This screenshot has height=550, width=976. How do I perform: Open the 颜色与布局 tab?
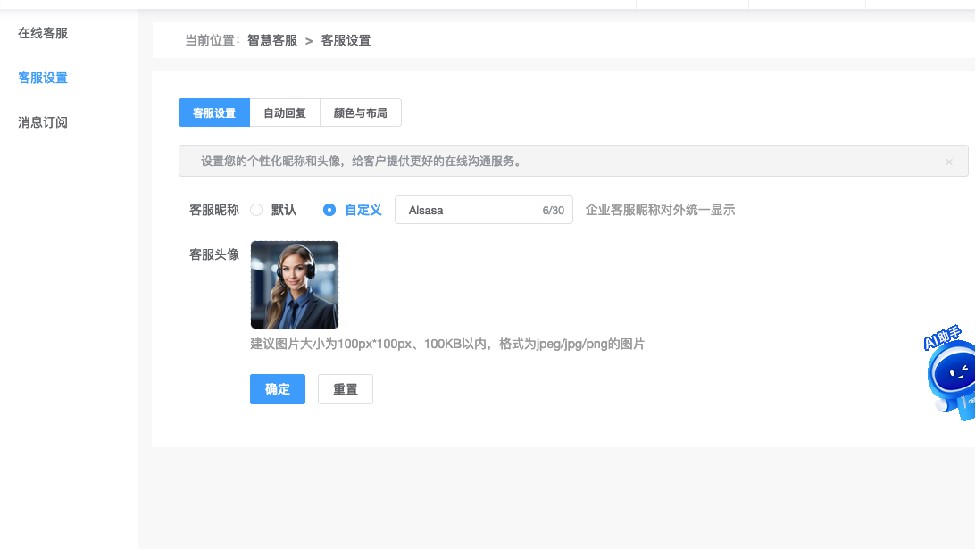click(360, 113)
